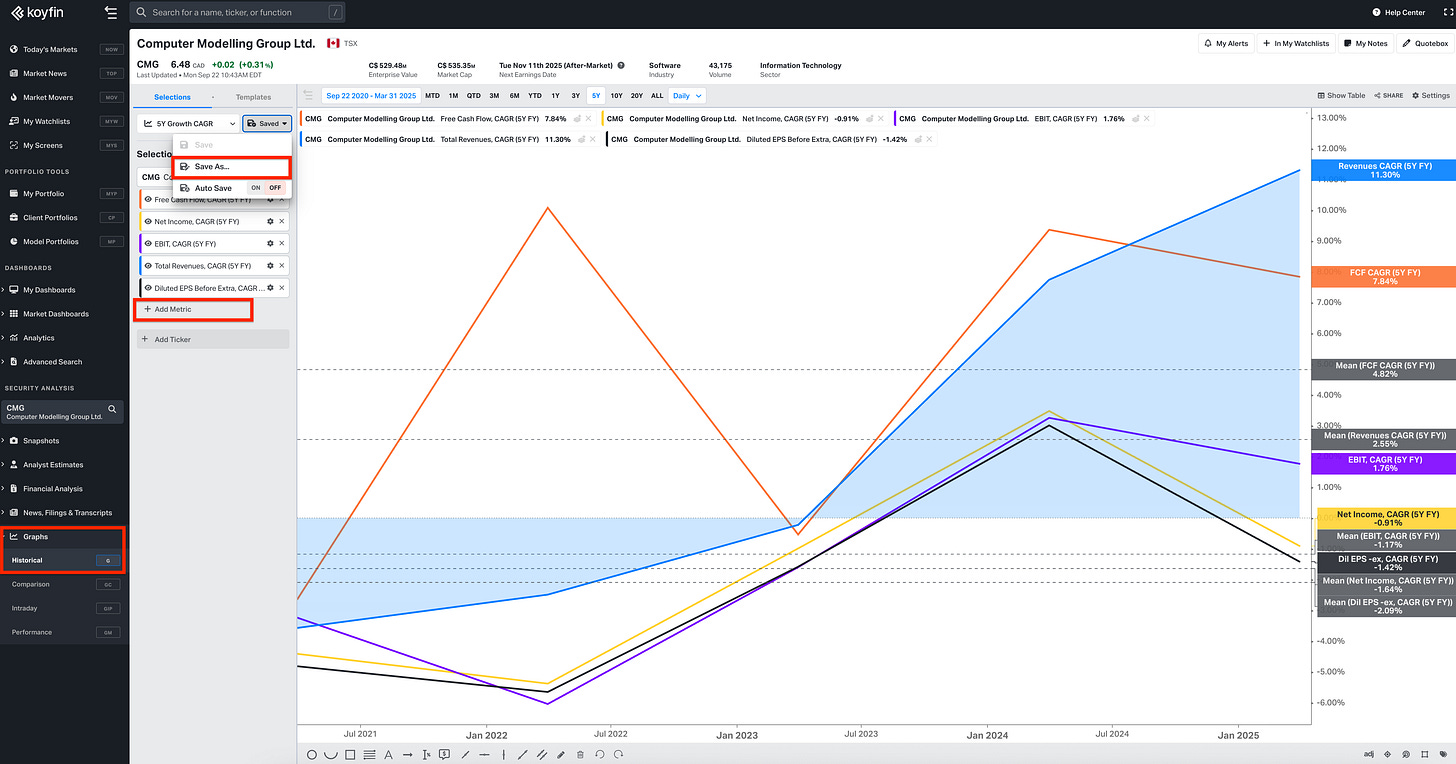Collapse the Koyfin sidebar with the menu icon
This screenshot has height=764, width=1456.
click(x=110, y=12)
